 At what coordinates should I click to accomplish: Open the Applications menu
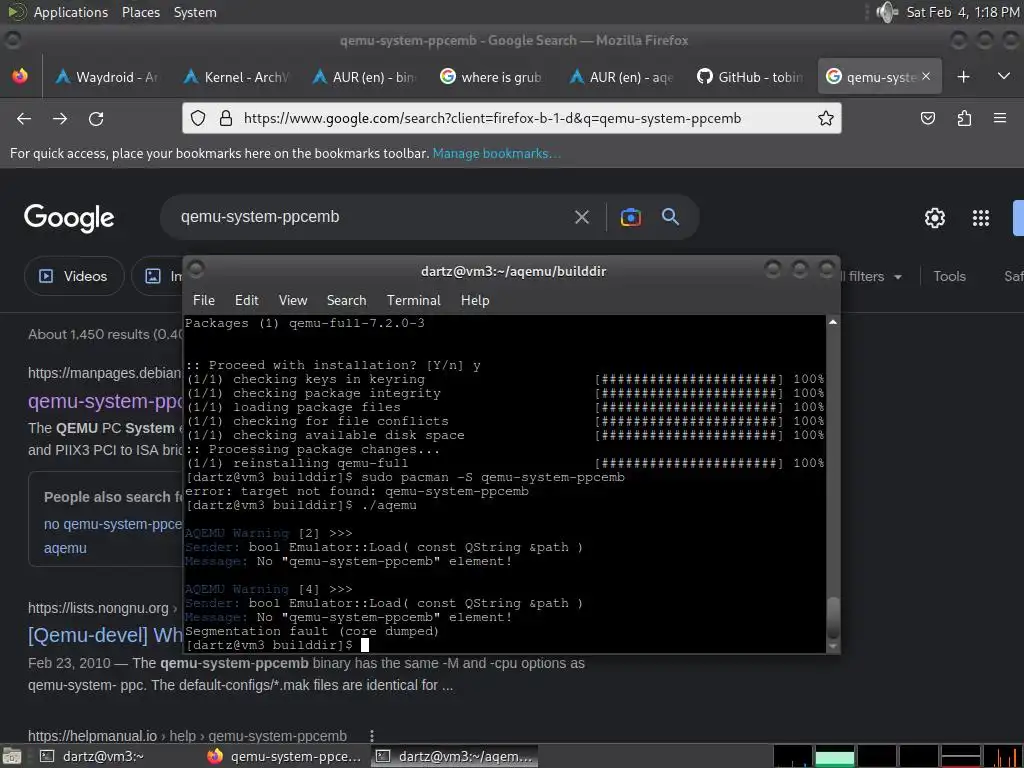pyautogui.click(x=71, y=12)
